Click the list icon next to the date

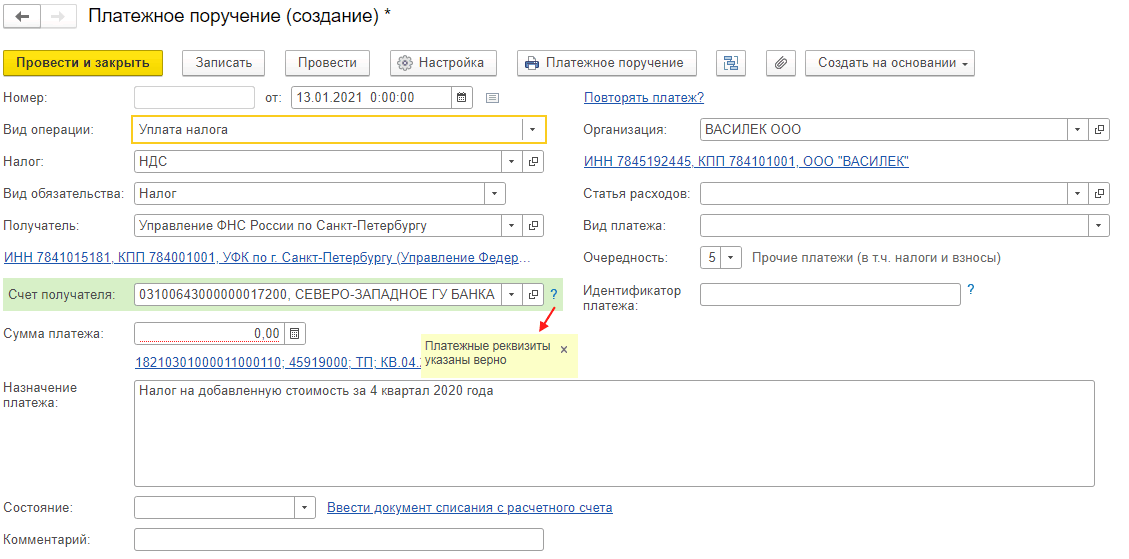coord(492,97)
